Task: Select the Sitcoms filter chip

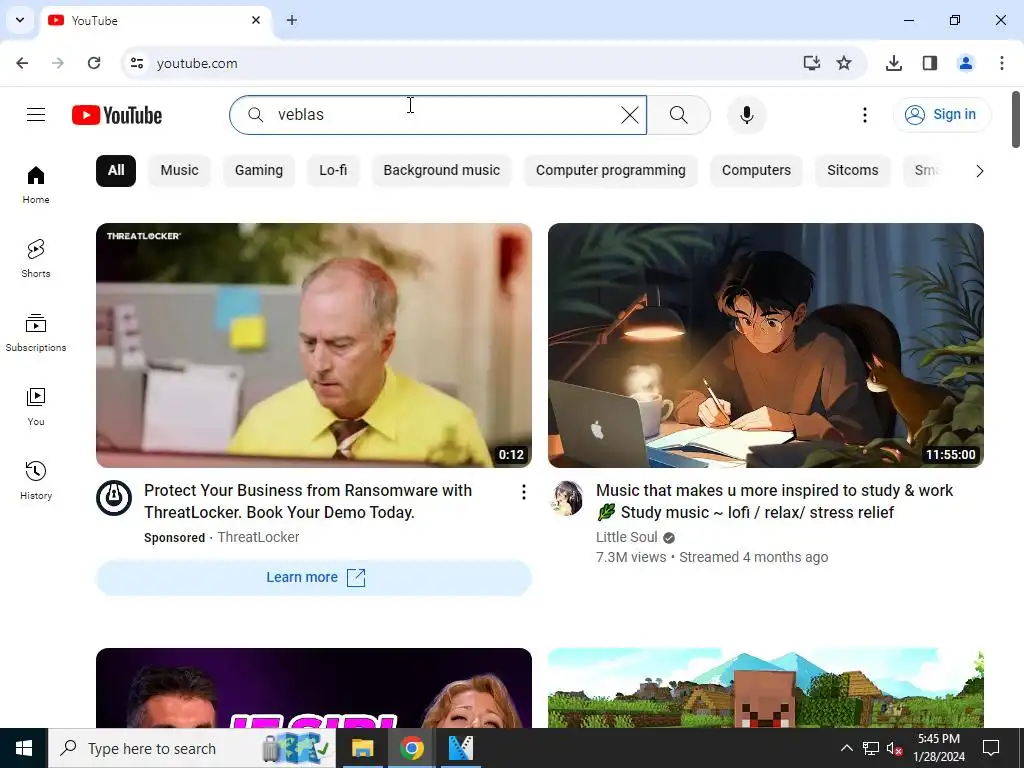Action: pyautogui.click(x=853, y=170)
